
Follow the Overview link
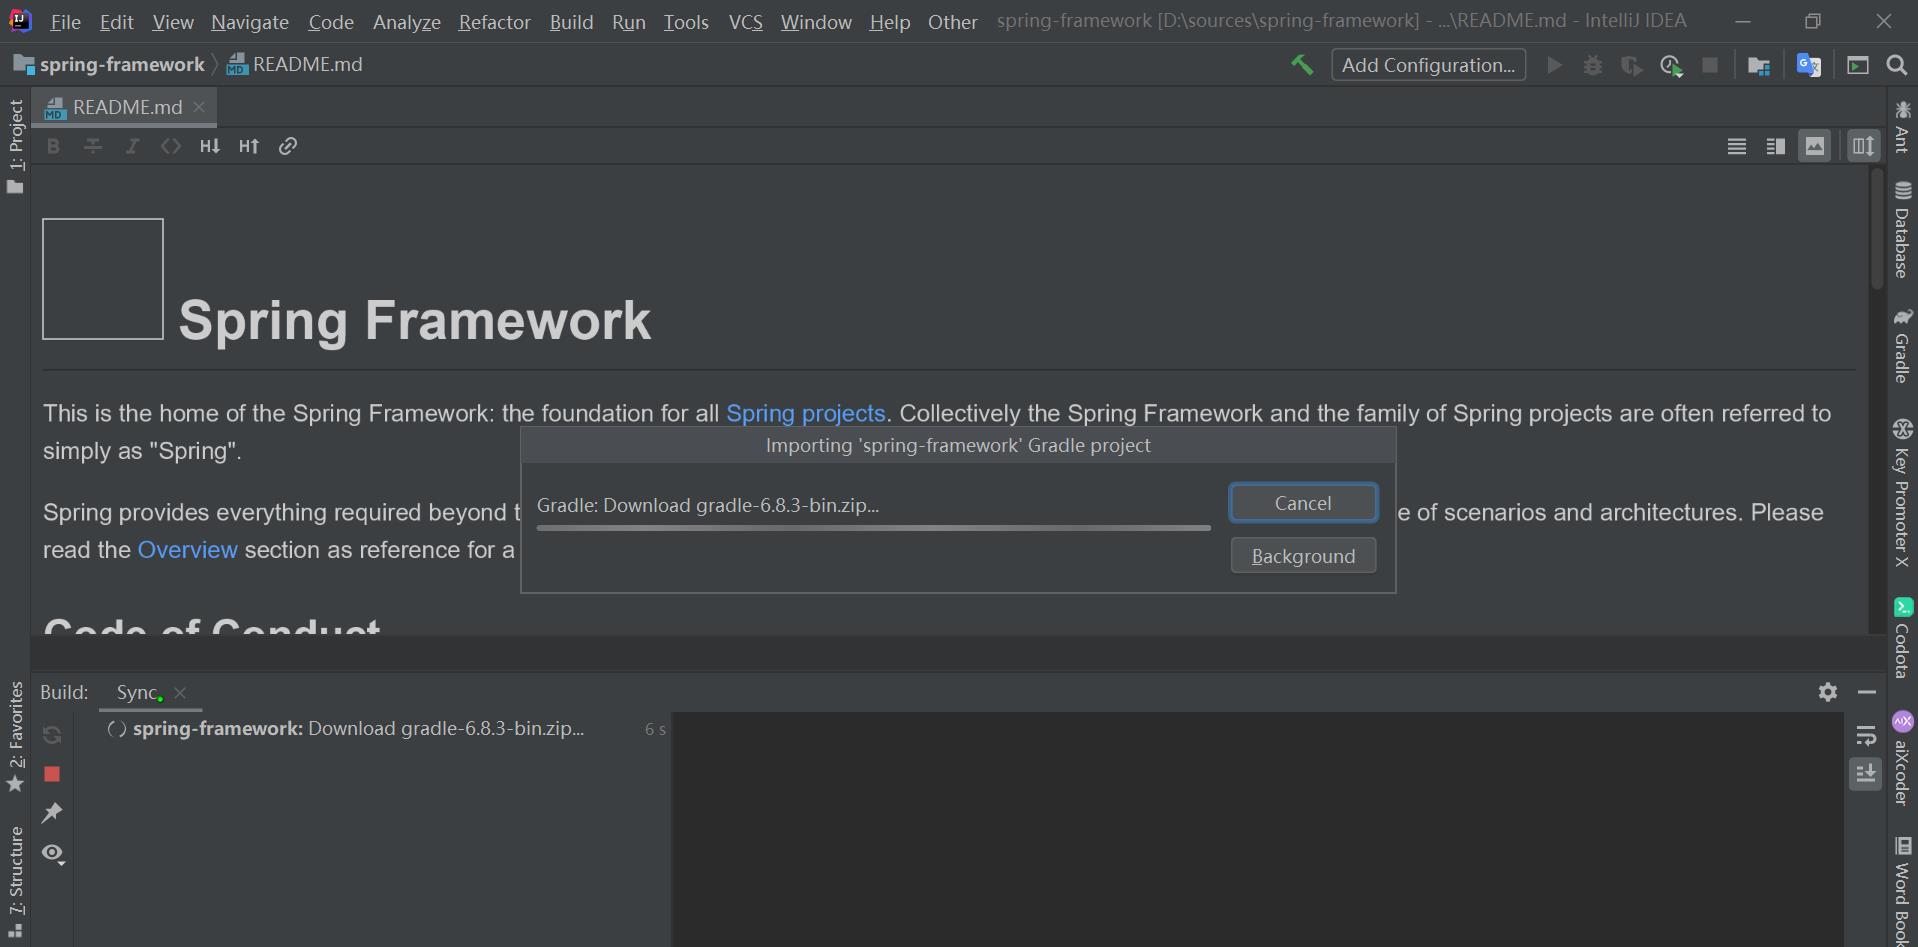(x=187, y=550)
